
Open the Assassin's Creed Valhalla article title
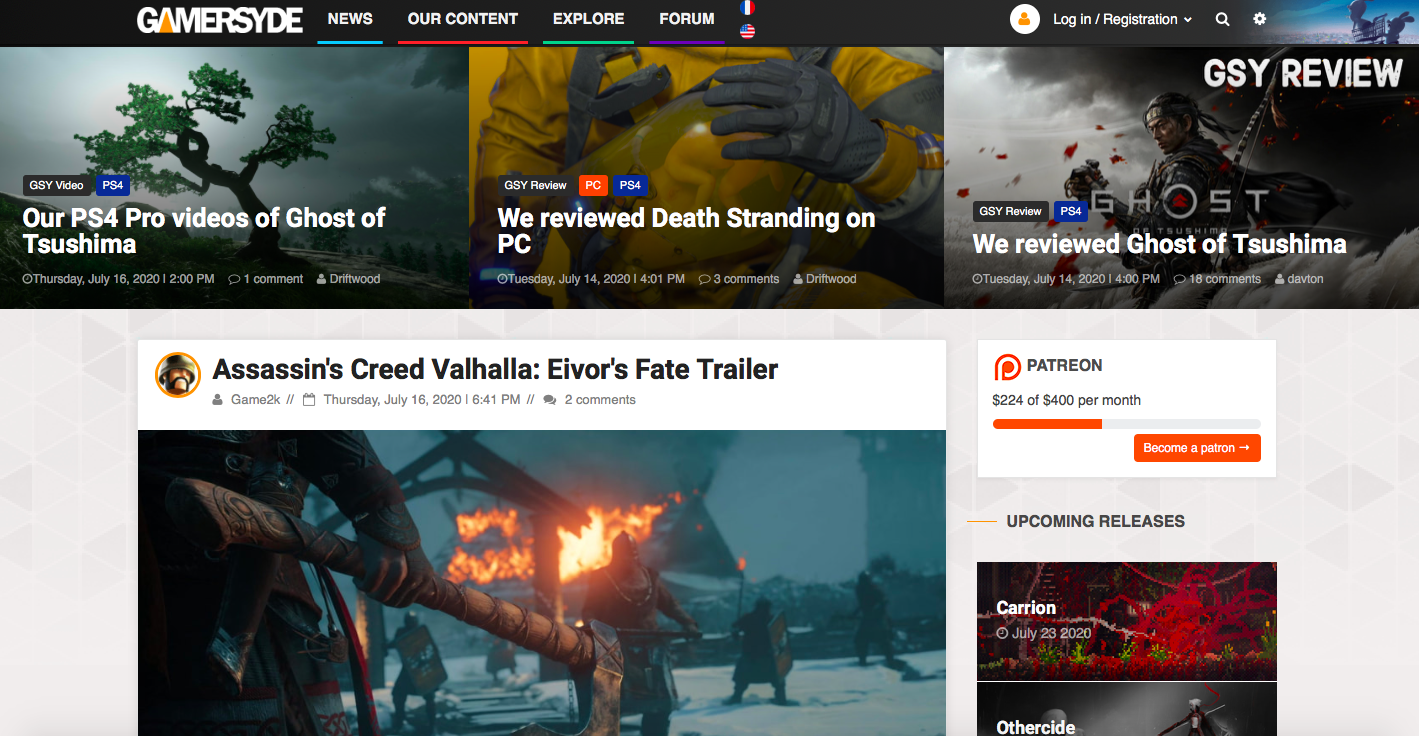pyautogui.click(x=495, y=369)
